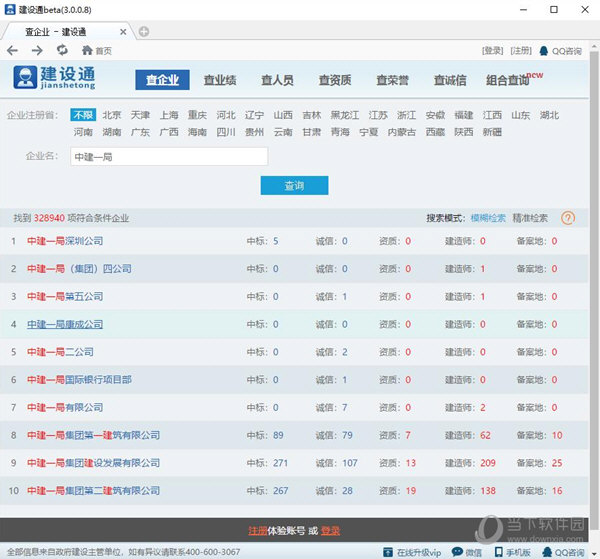This screenshot has height=559, width=600.
Task: Click the 企业名 input field
Action: (x=169, y=156)
